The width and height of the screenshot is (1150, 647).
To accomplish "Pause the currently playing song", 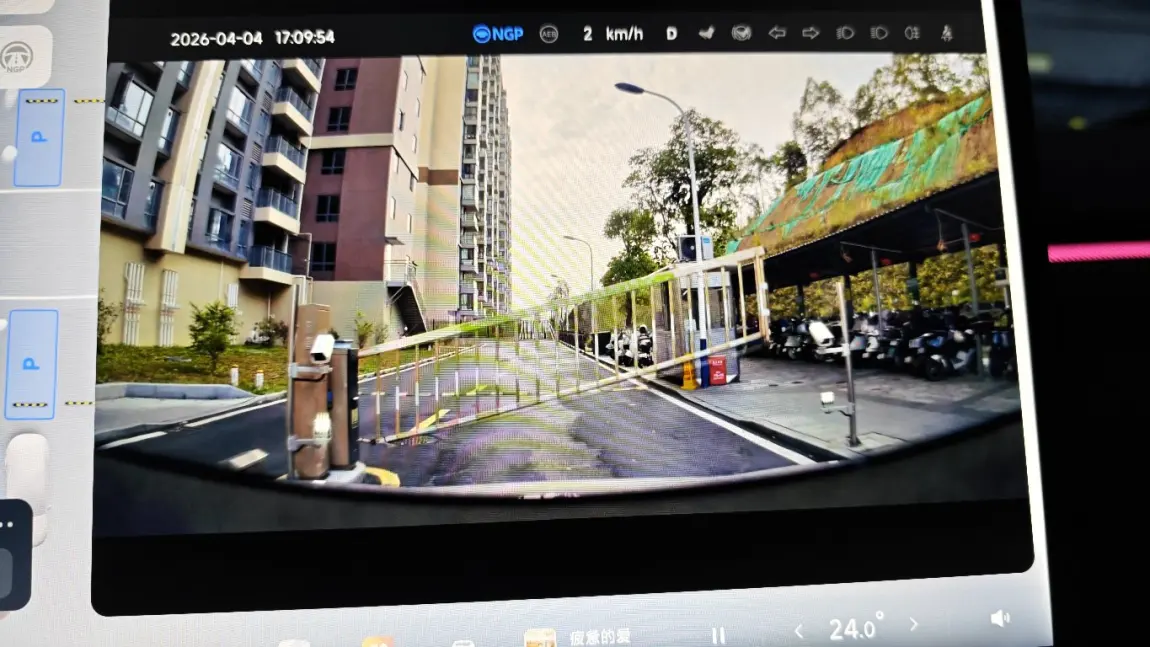I will click(717, 635).
